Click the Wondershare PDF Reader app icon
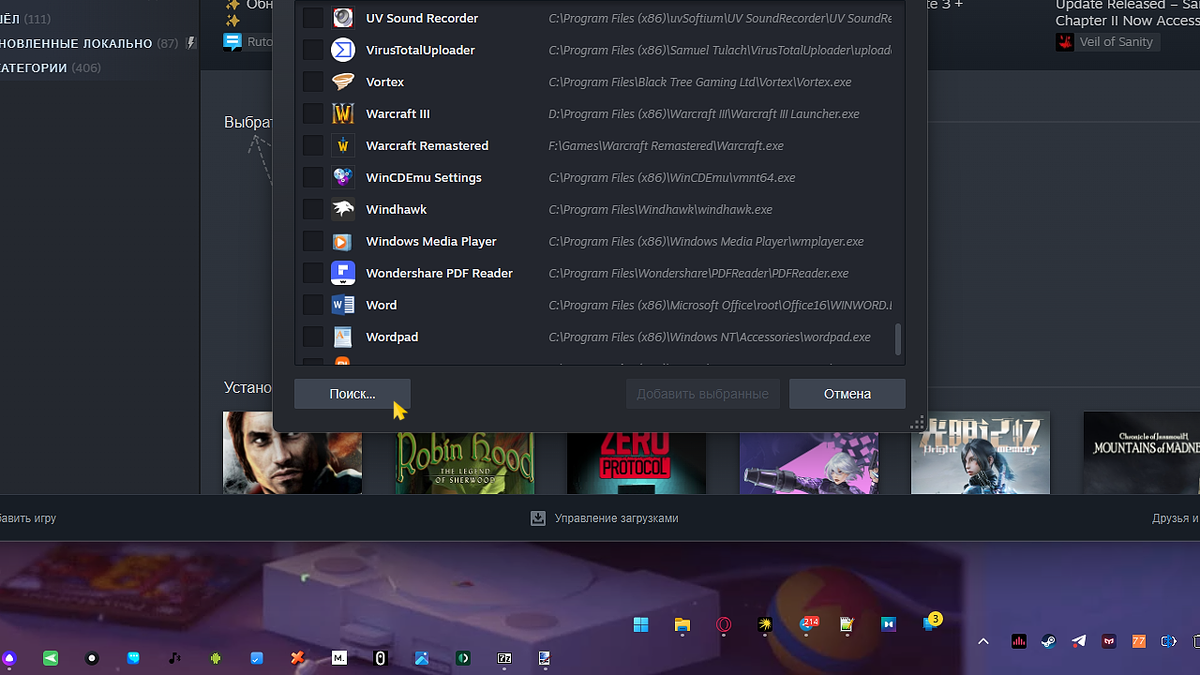 pos(343,273)
